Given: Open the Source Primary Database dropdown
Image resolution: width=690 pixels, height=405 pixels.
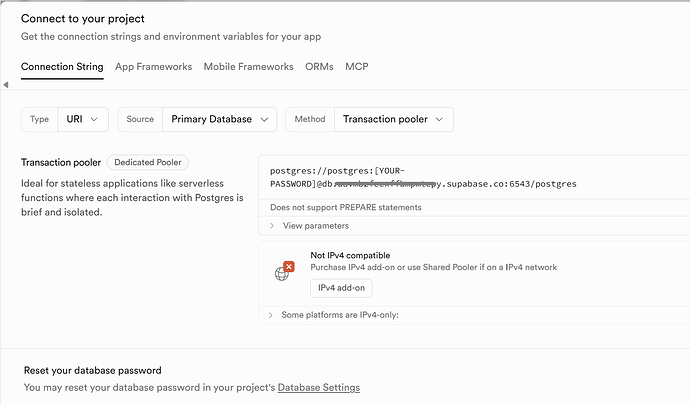Looking at the screenshot, I should click(x=218, y=119).
